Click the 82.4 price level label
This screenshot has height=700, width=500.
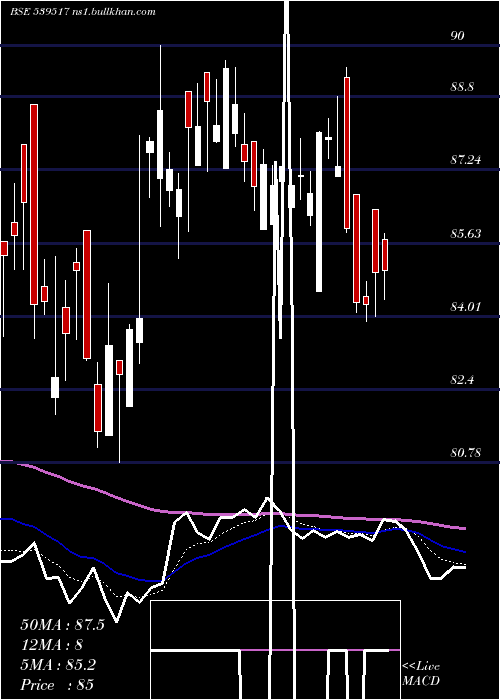point(462,379)
